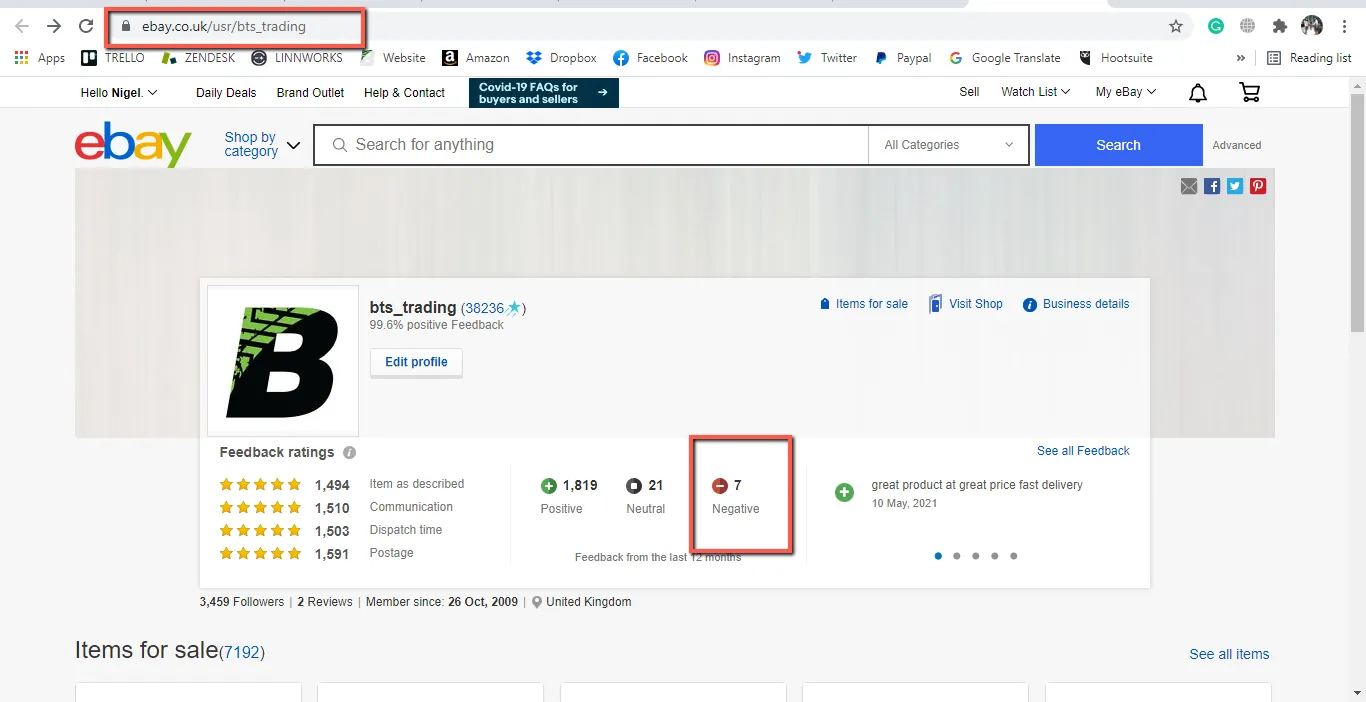Open the eBay notifications bell

(x=1197, y=93)
